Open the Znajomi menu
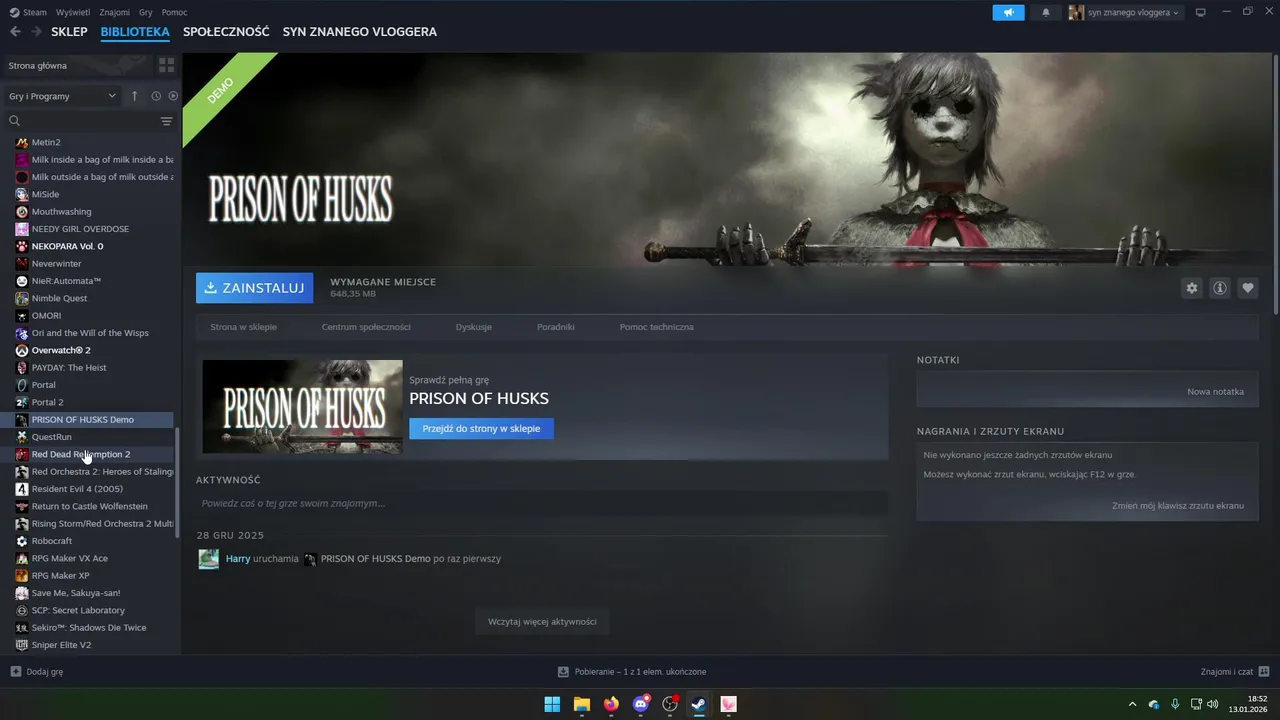This screenshot has height=720, width=1280. [x=115, y=12]
